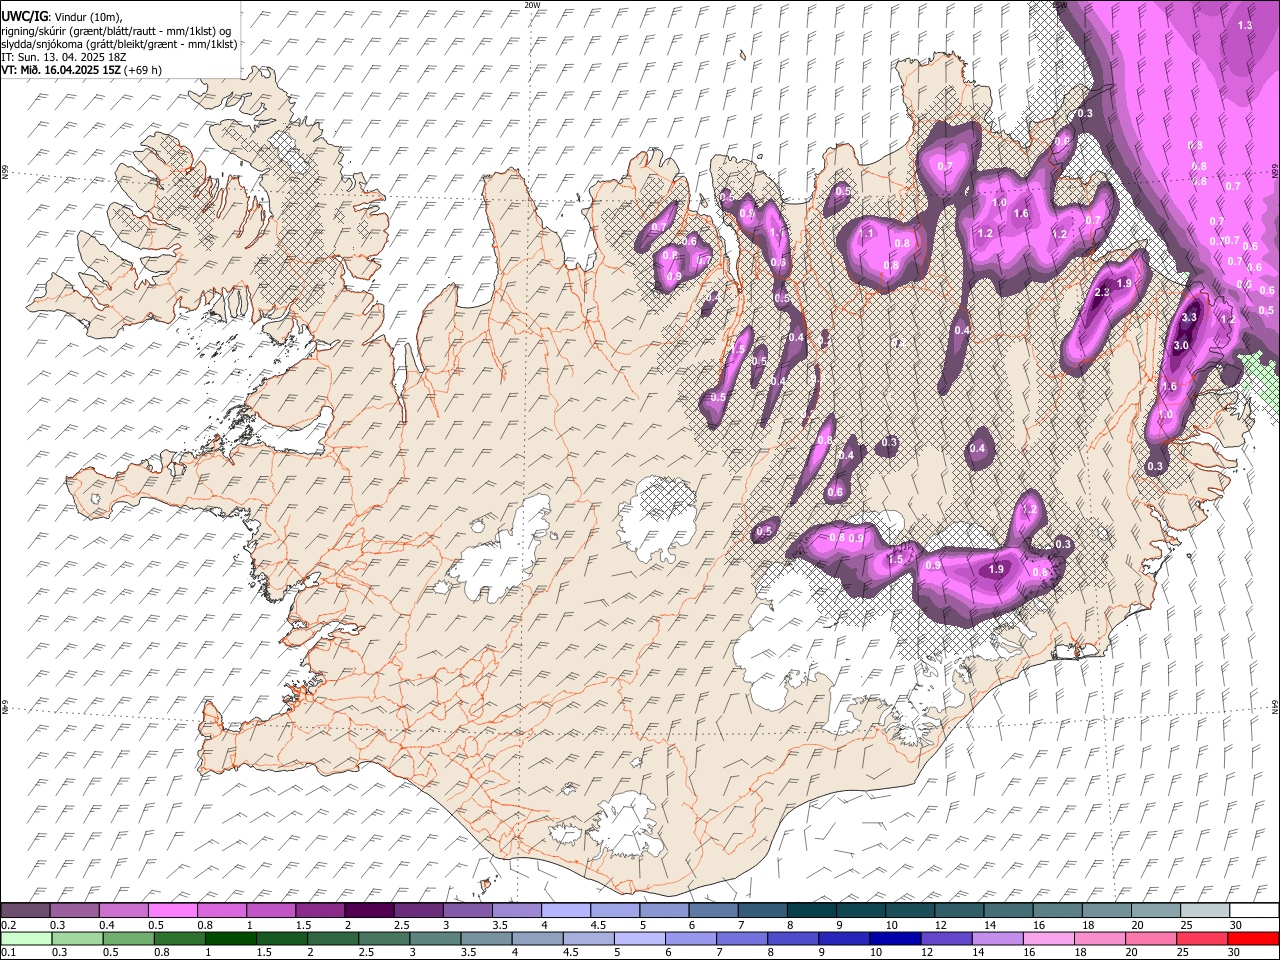The width and height of the screenshot is (1280, 960).
Task: Click the '3.0' precipitation value on the map
Action: pos(1181,346)
